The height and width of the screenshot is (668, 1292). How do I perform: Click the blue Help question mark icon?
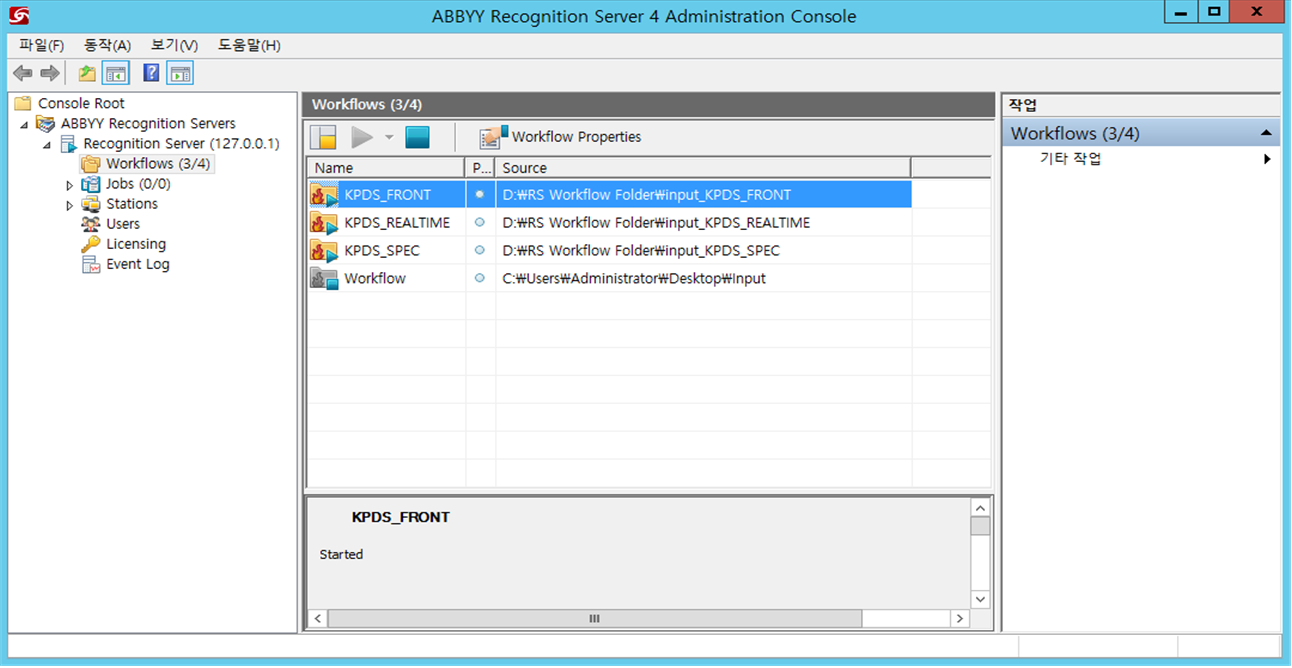[x=151, y=73]
